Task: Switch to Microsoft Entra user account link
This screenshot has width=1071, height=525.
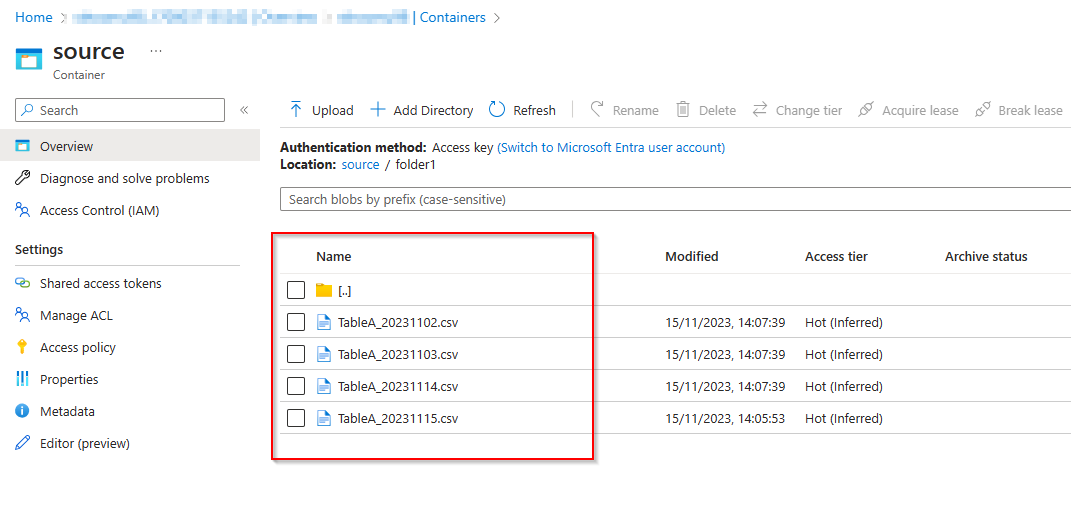Action: [611, 147]
